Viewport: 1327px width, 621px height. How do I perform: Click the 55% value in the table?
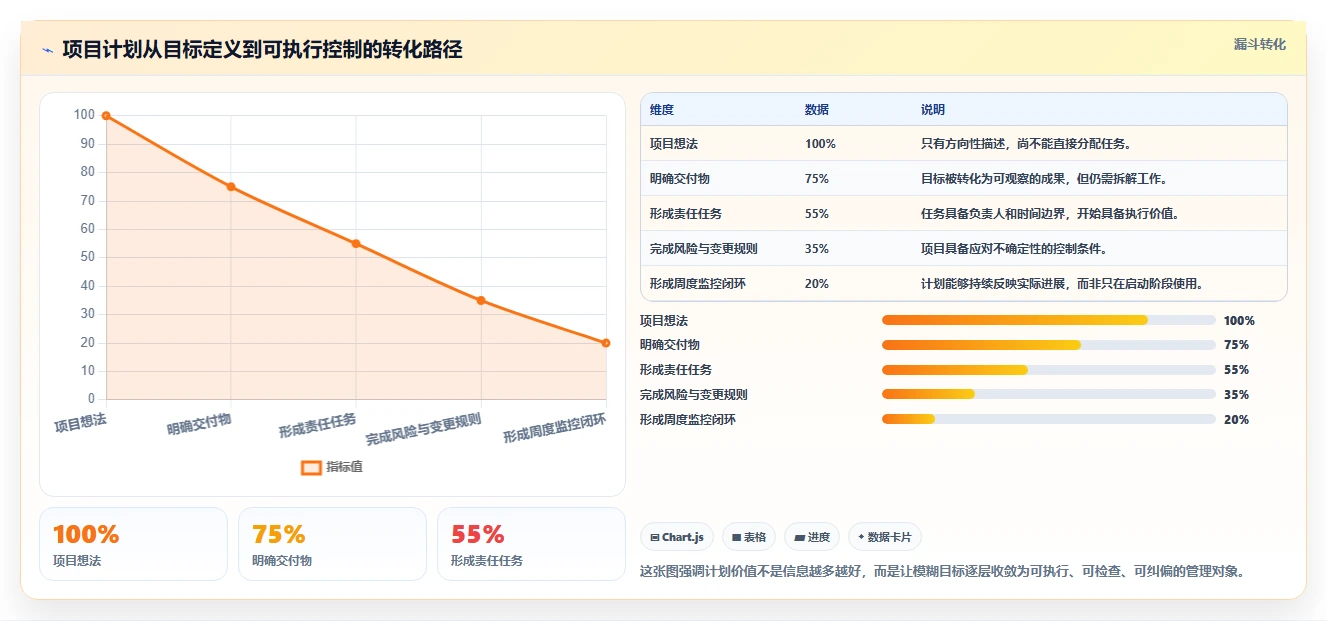[817, 214]
